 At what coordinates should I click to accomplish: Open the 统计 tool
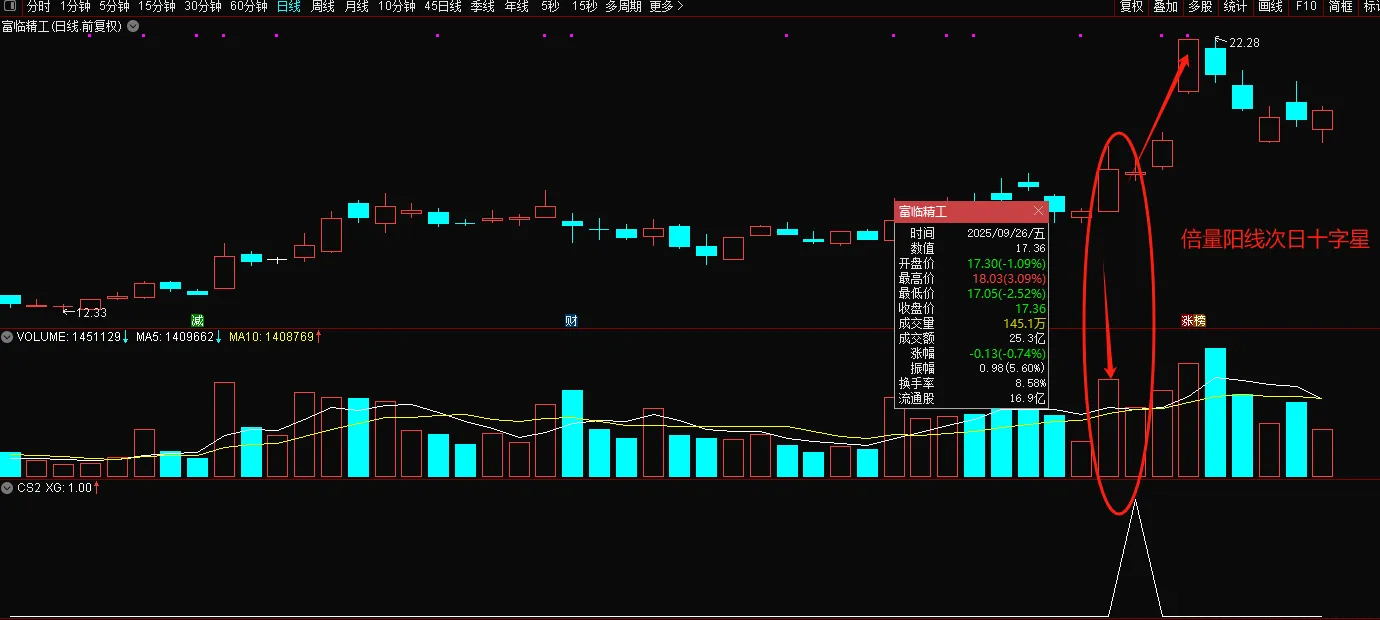(x=1235, y=6)
